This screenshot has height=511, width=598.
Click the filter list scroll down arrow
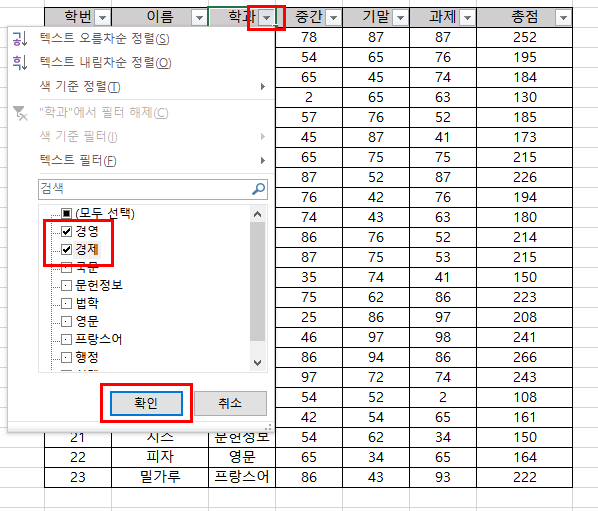[x=257, y=362]
